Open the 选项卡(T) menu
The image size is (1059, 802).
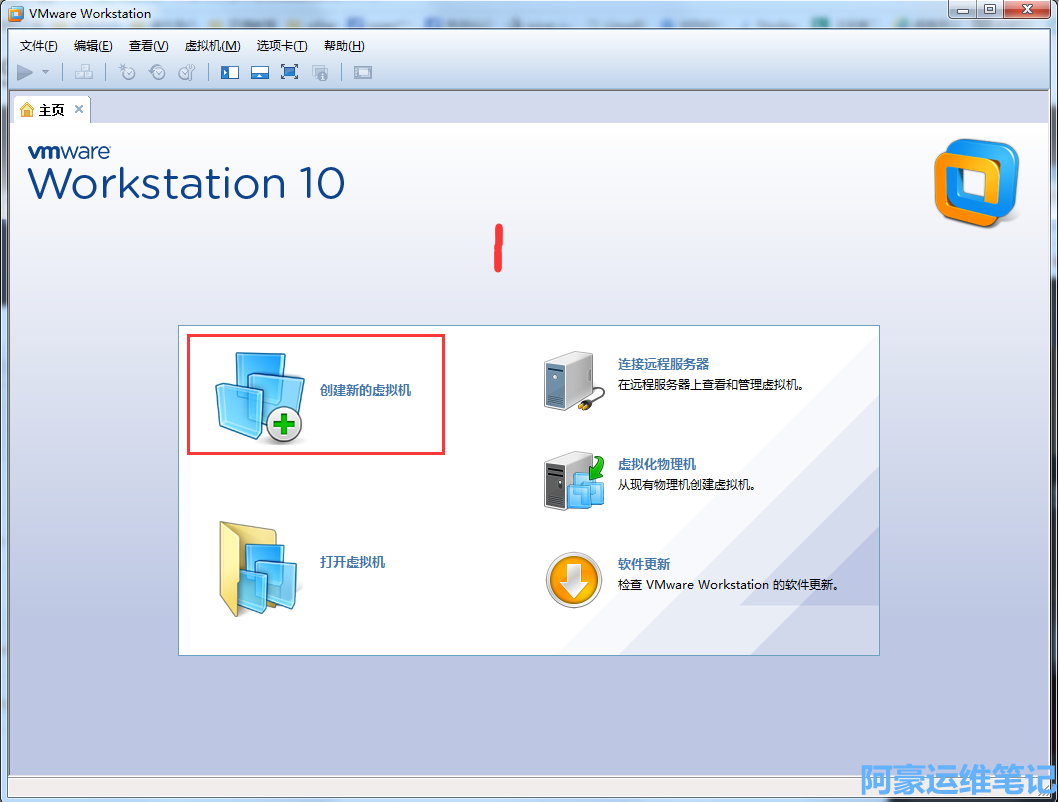pos(282,46)
